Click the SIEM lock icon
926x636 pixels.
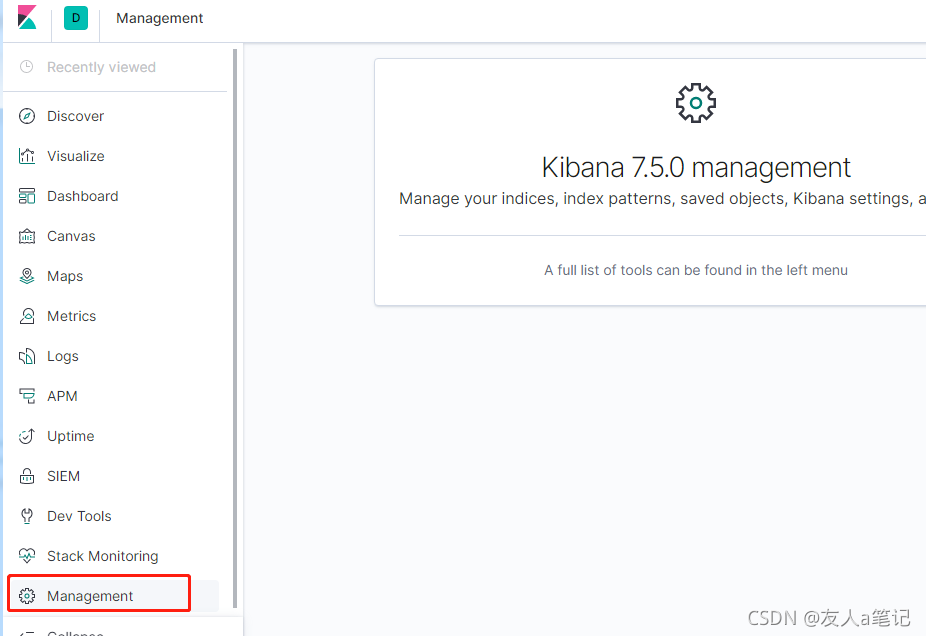[27, 476]
